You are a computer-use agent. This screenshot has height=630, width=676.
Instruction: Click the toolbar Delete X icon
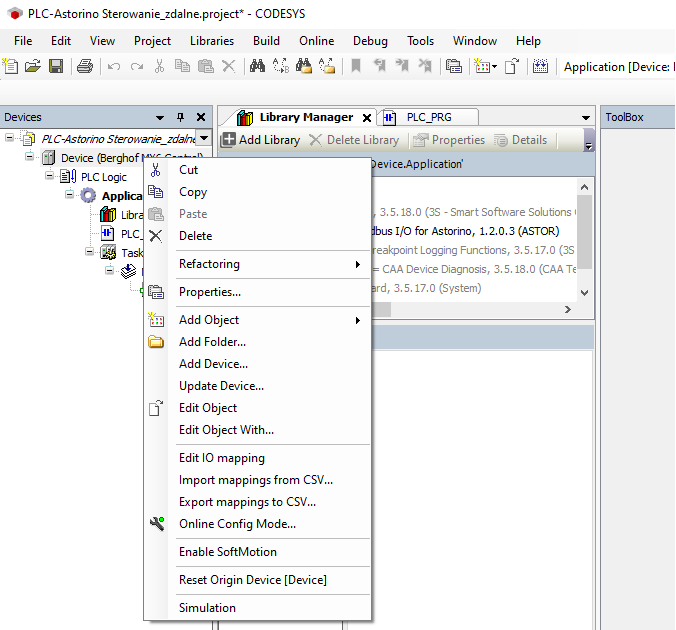click(x=228, y=66)
